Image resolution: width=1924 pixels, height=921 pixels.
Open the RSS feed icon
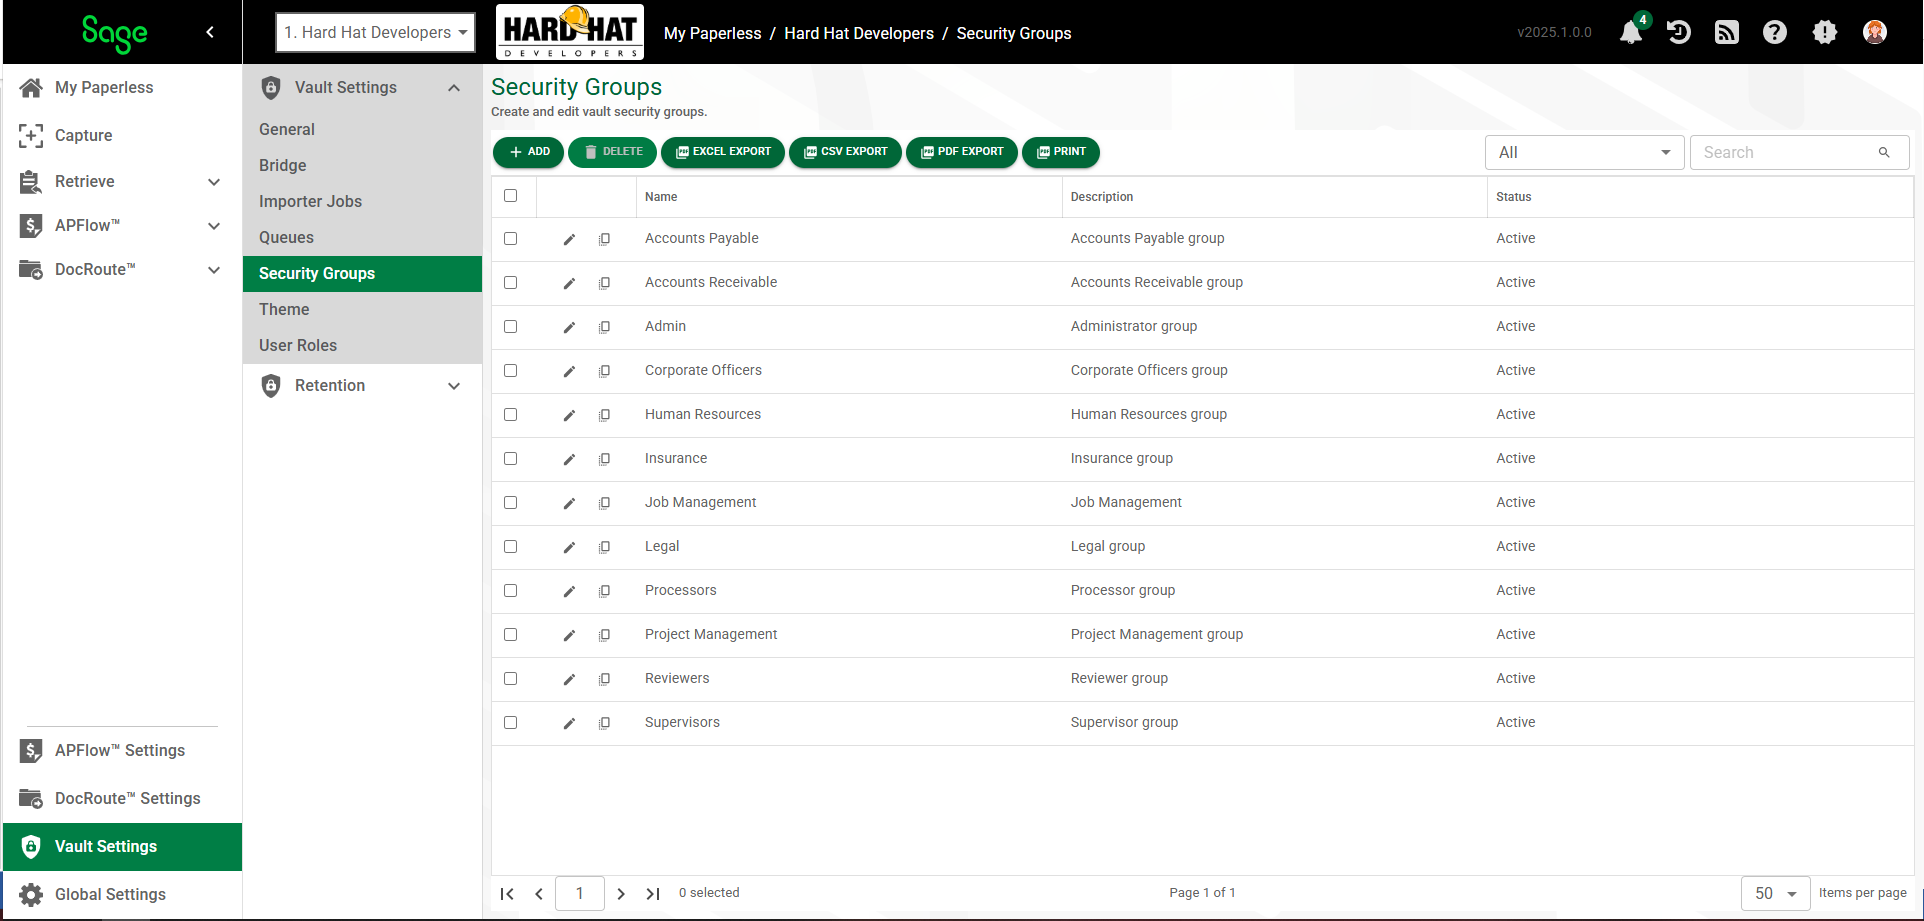(x=1727, y=32)
